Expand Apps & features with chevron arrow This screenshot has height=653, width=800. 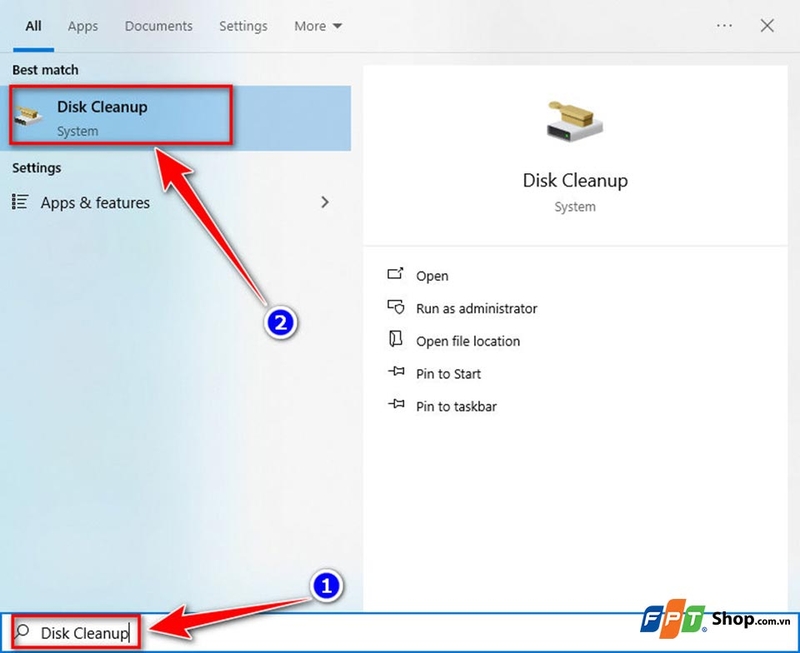325,202
